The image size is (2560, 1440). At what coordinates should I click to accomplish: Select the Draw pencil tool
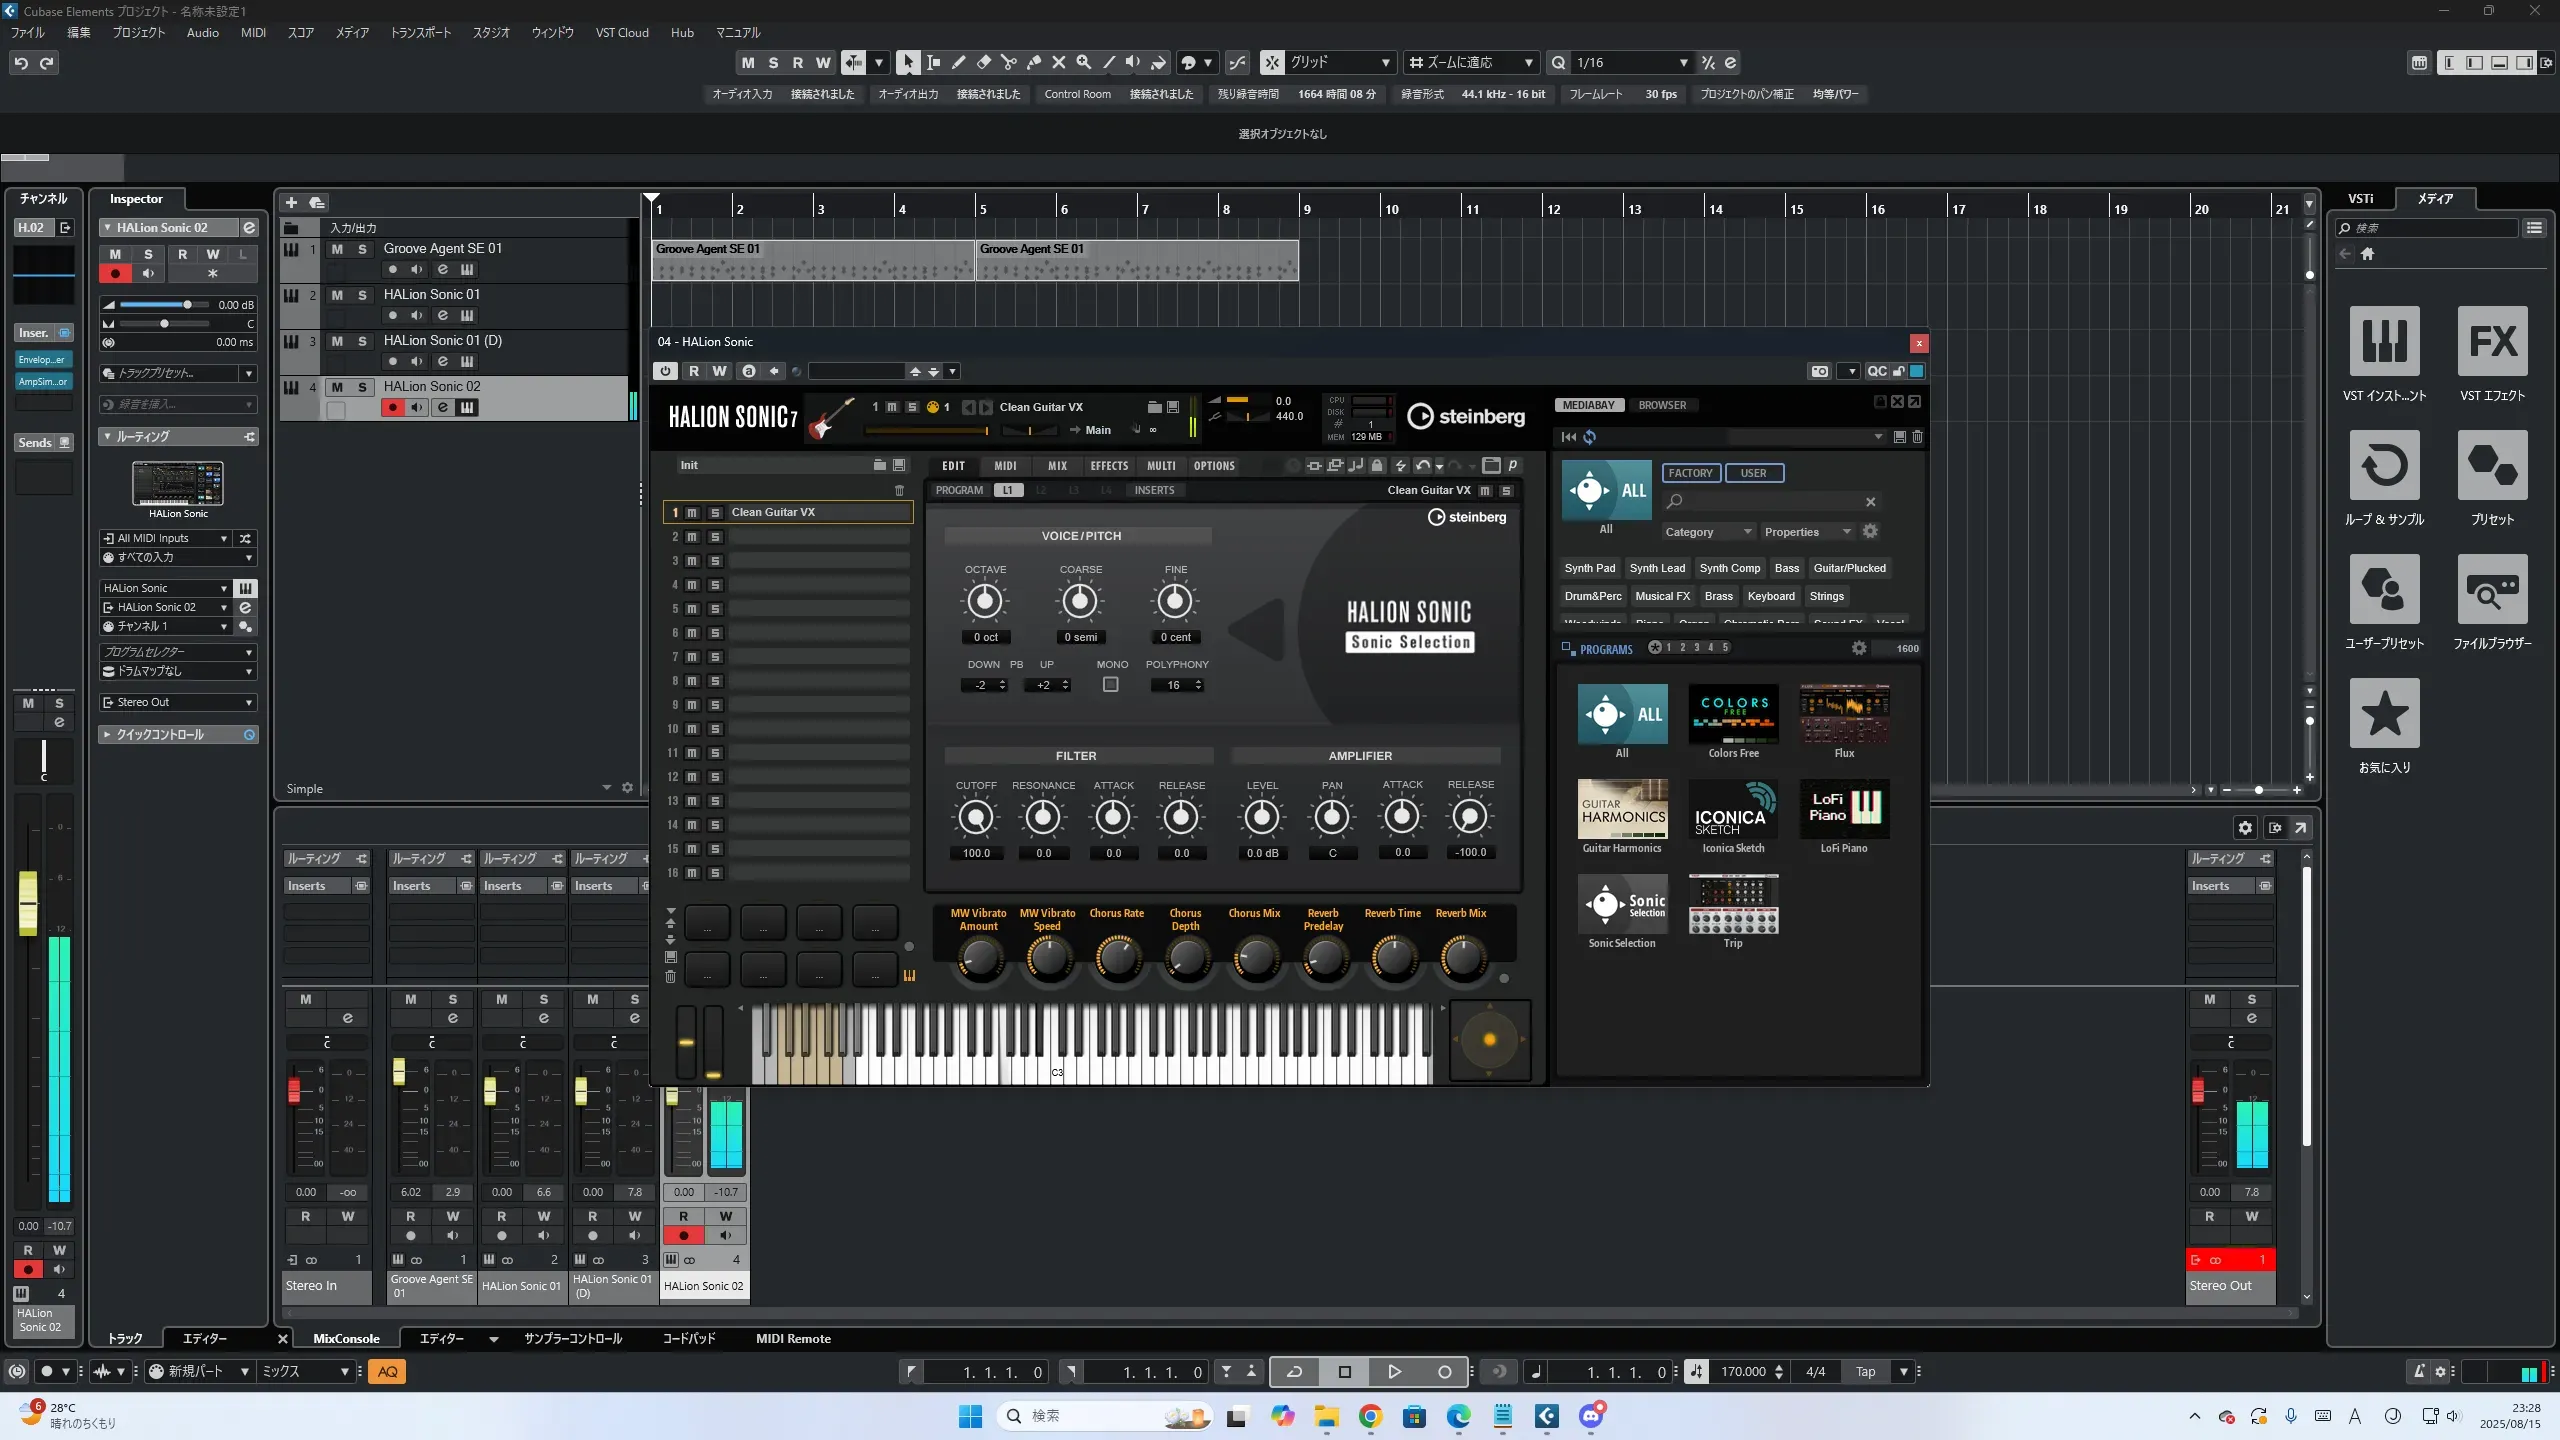958,63
